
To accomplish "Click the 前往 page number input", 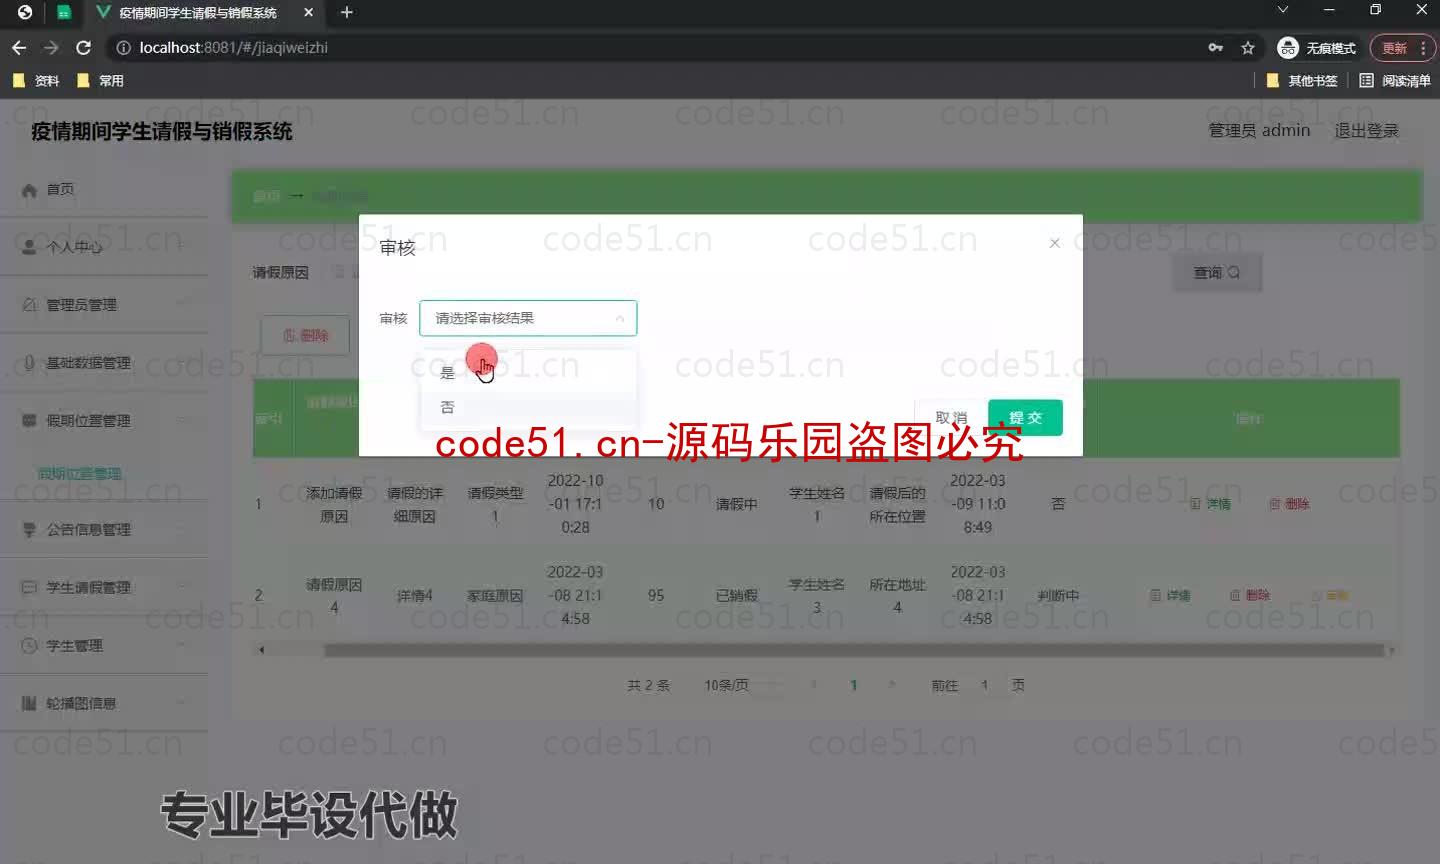I will point(985,685).
